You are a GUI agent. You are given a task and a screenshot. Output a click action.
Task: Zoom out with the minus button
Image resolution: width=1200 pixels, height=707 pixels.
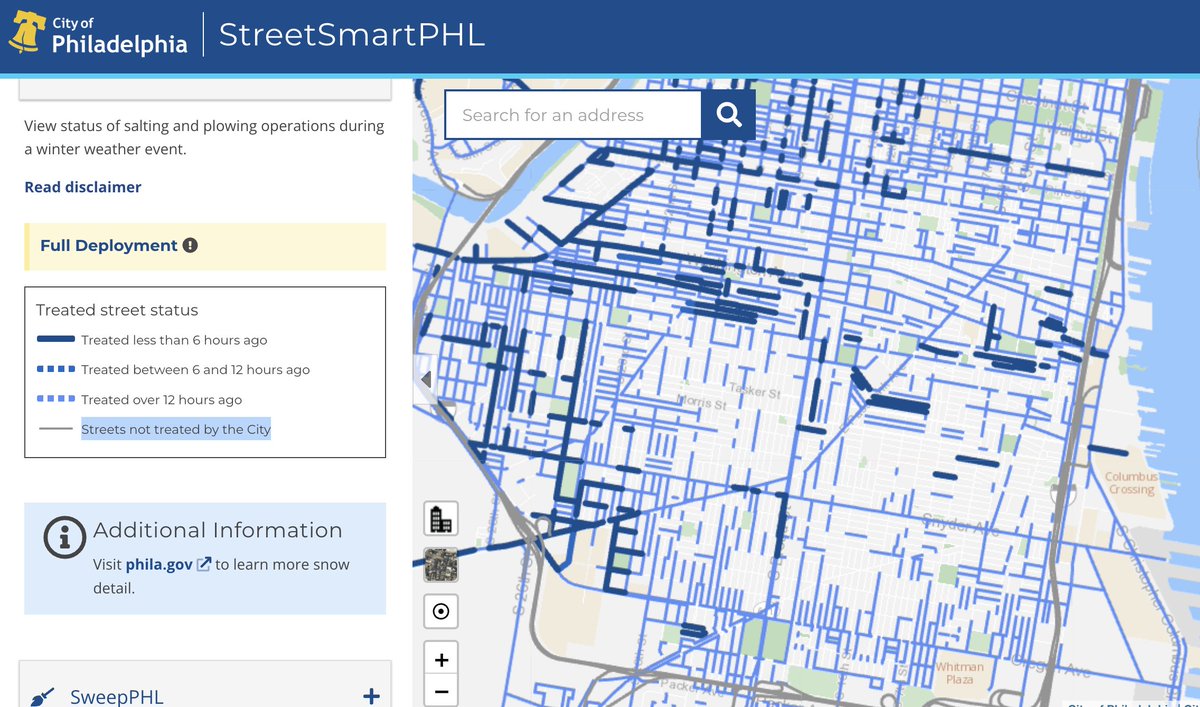coord(441,691)
